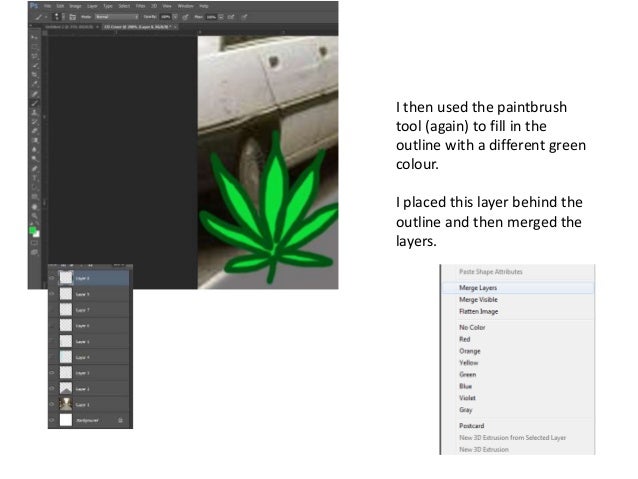Select the Spot Healing Brush tool
Image resolution: width=638 pixels, height=479 pixels.
coord(35,94)
